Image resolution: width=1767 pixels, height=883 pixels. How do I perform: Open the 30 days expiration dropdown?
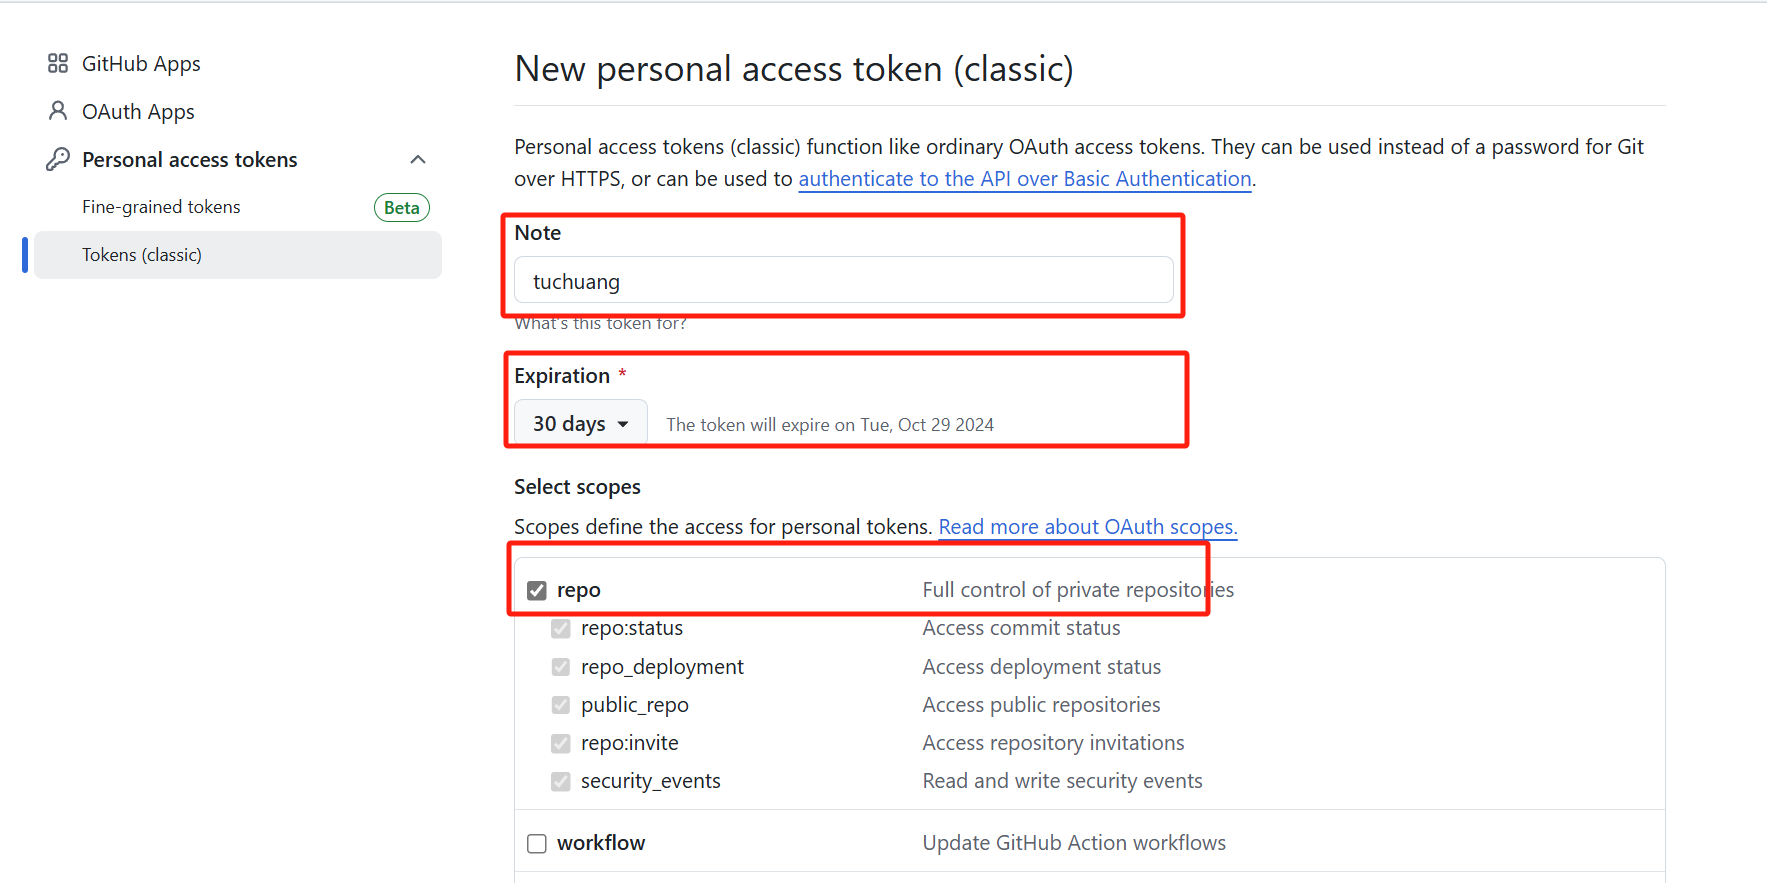point(580,424)
